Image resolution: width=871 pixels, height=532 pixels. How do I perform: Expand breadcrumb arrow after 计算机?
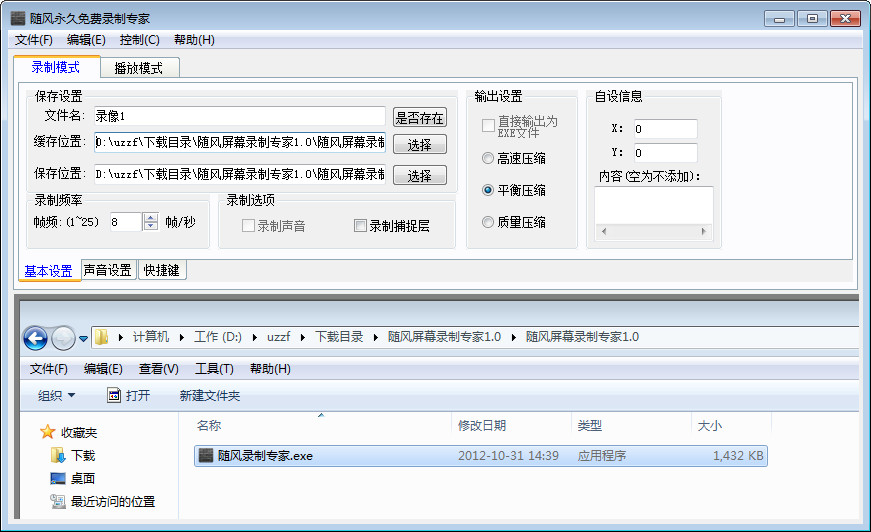pos(182,337)
